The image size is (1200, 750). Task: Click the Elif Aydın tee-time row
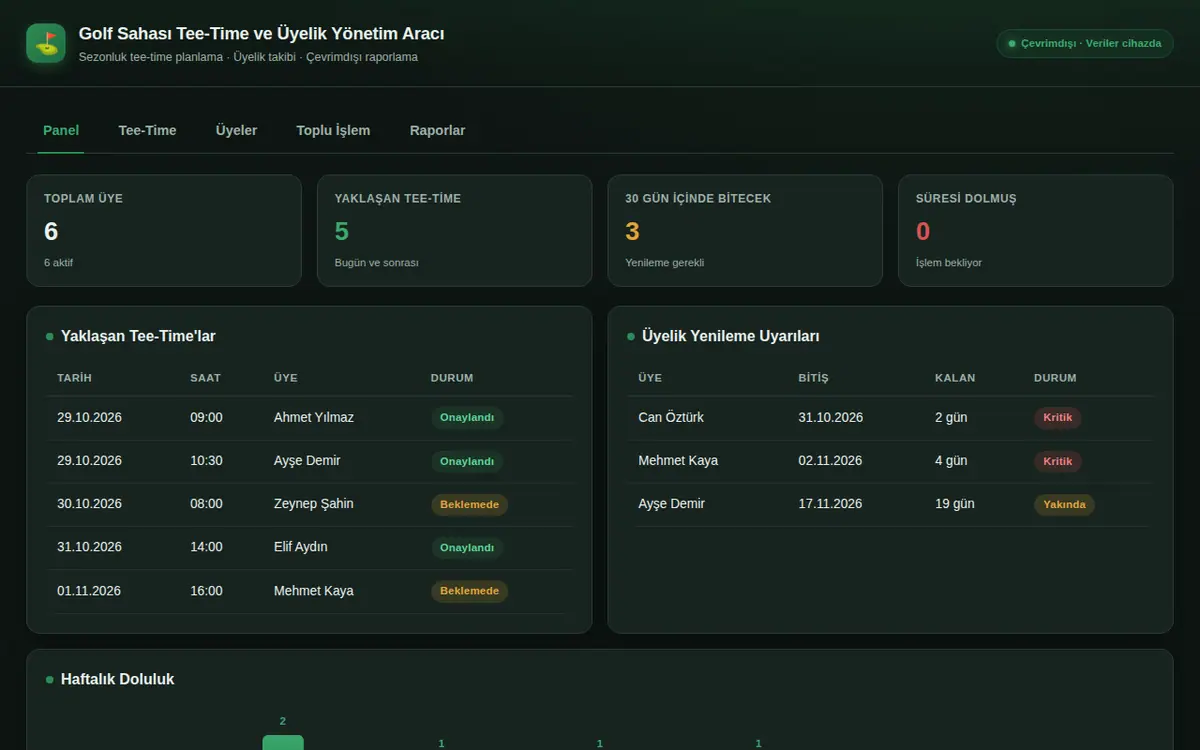click(x=310, y=548)
